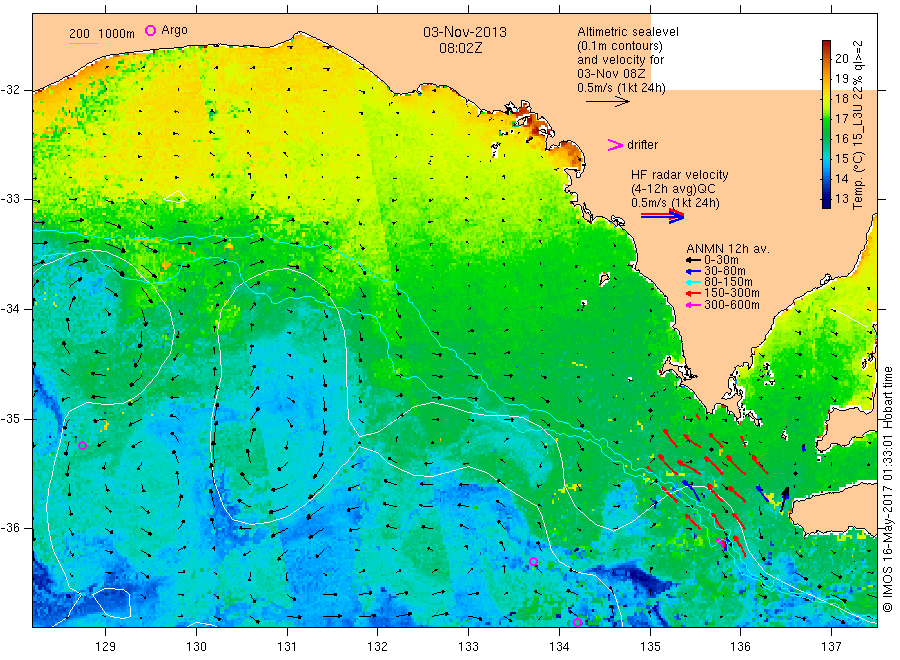Click the magenta Argo circle in the legend
Image resolution: width=900 pixels, height=660 pixels.
(x=150, y=30)
